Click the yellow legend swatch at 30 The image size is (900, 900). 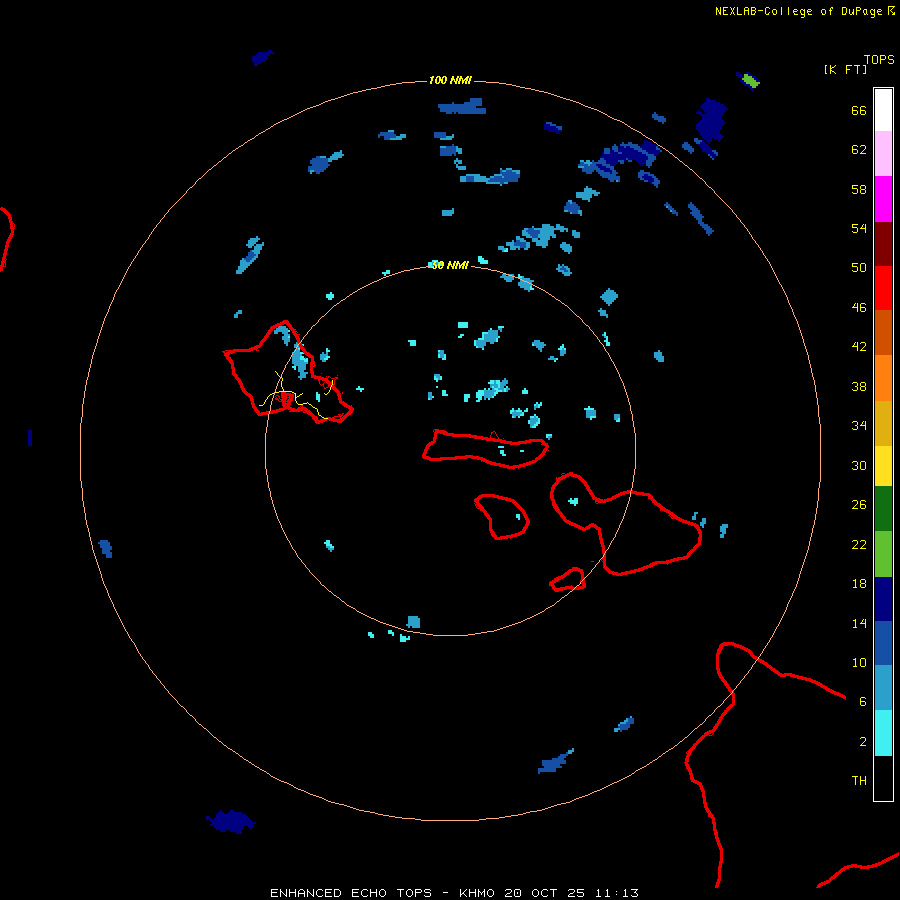883,466
